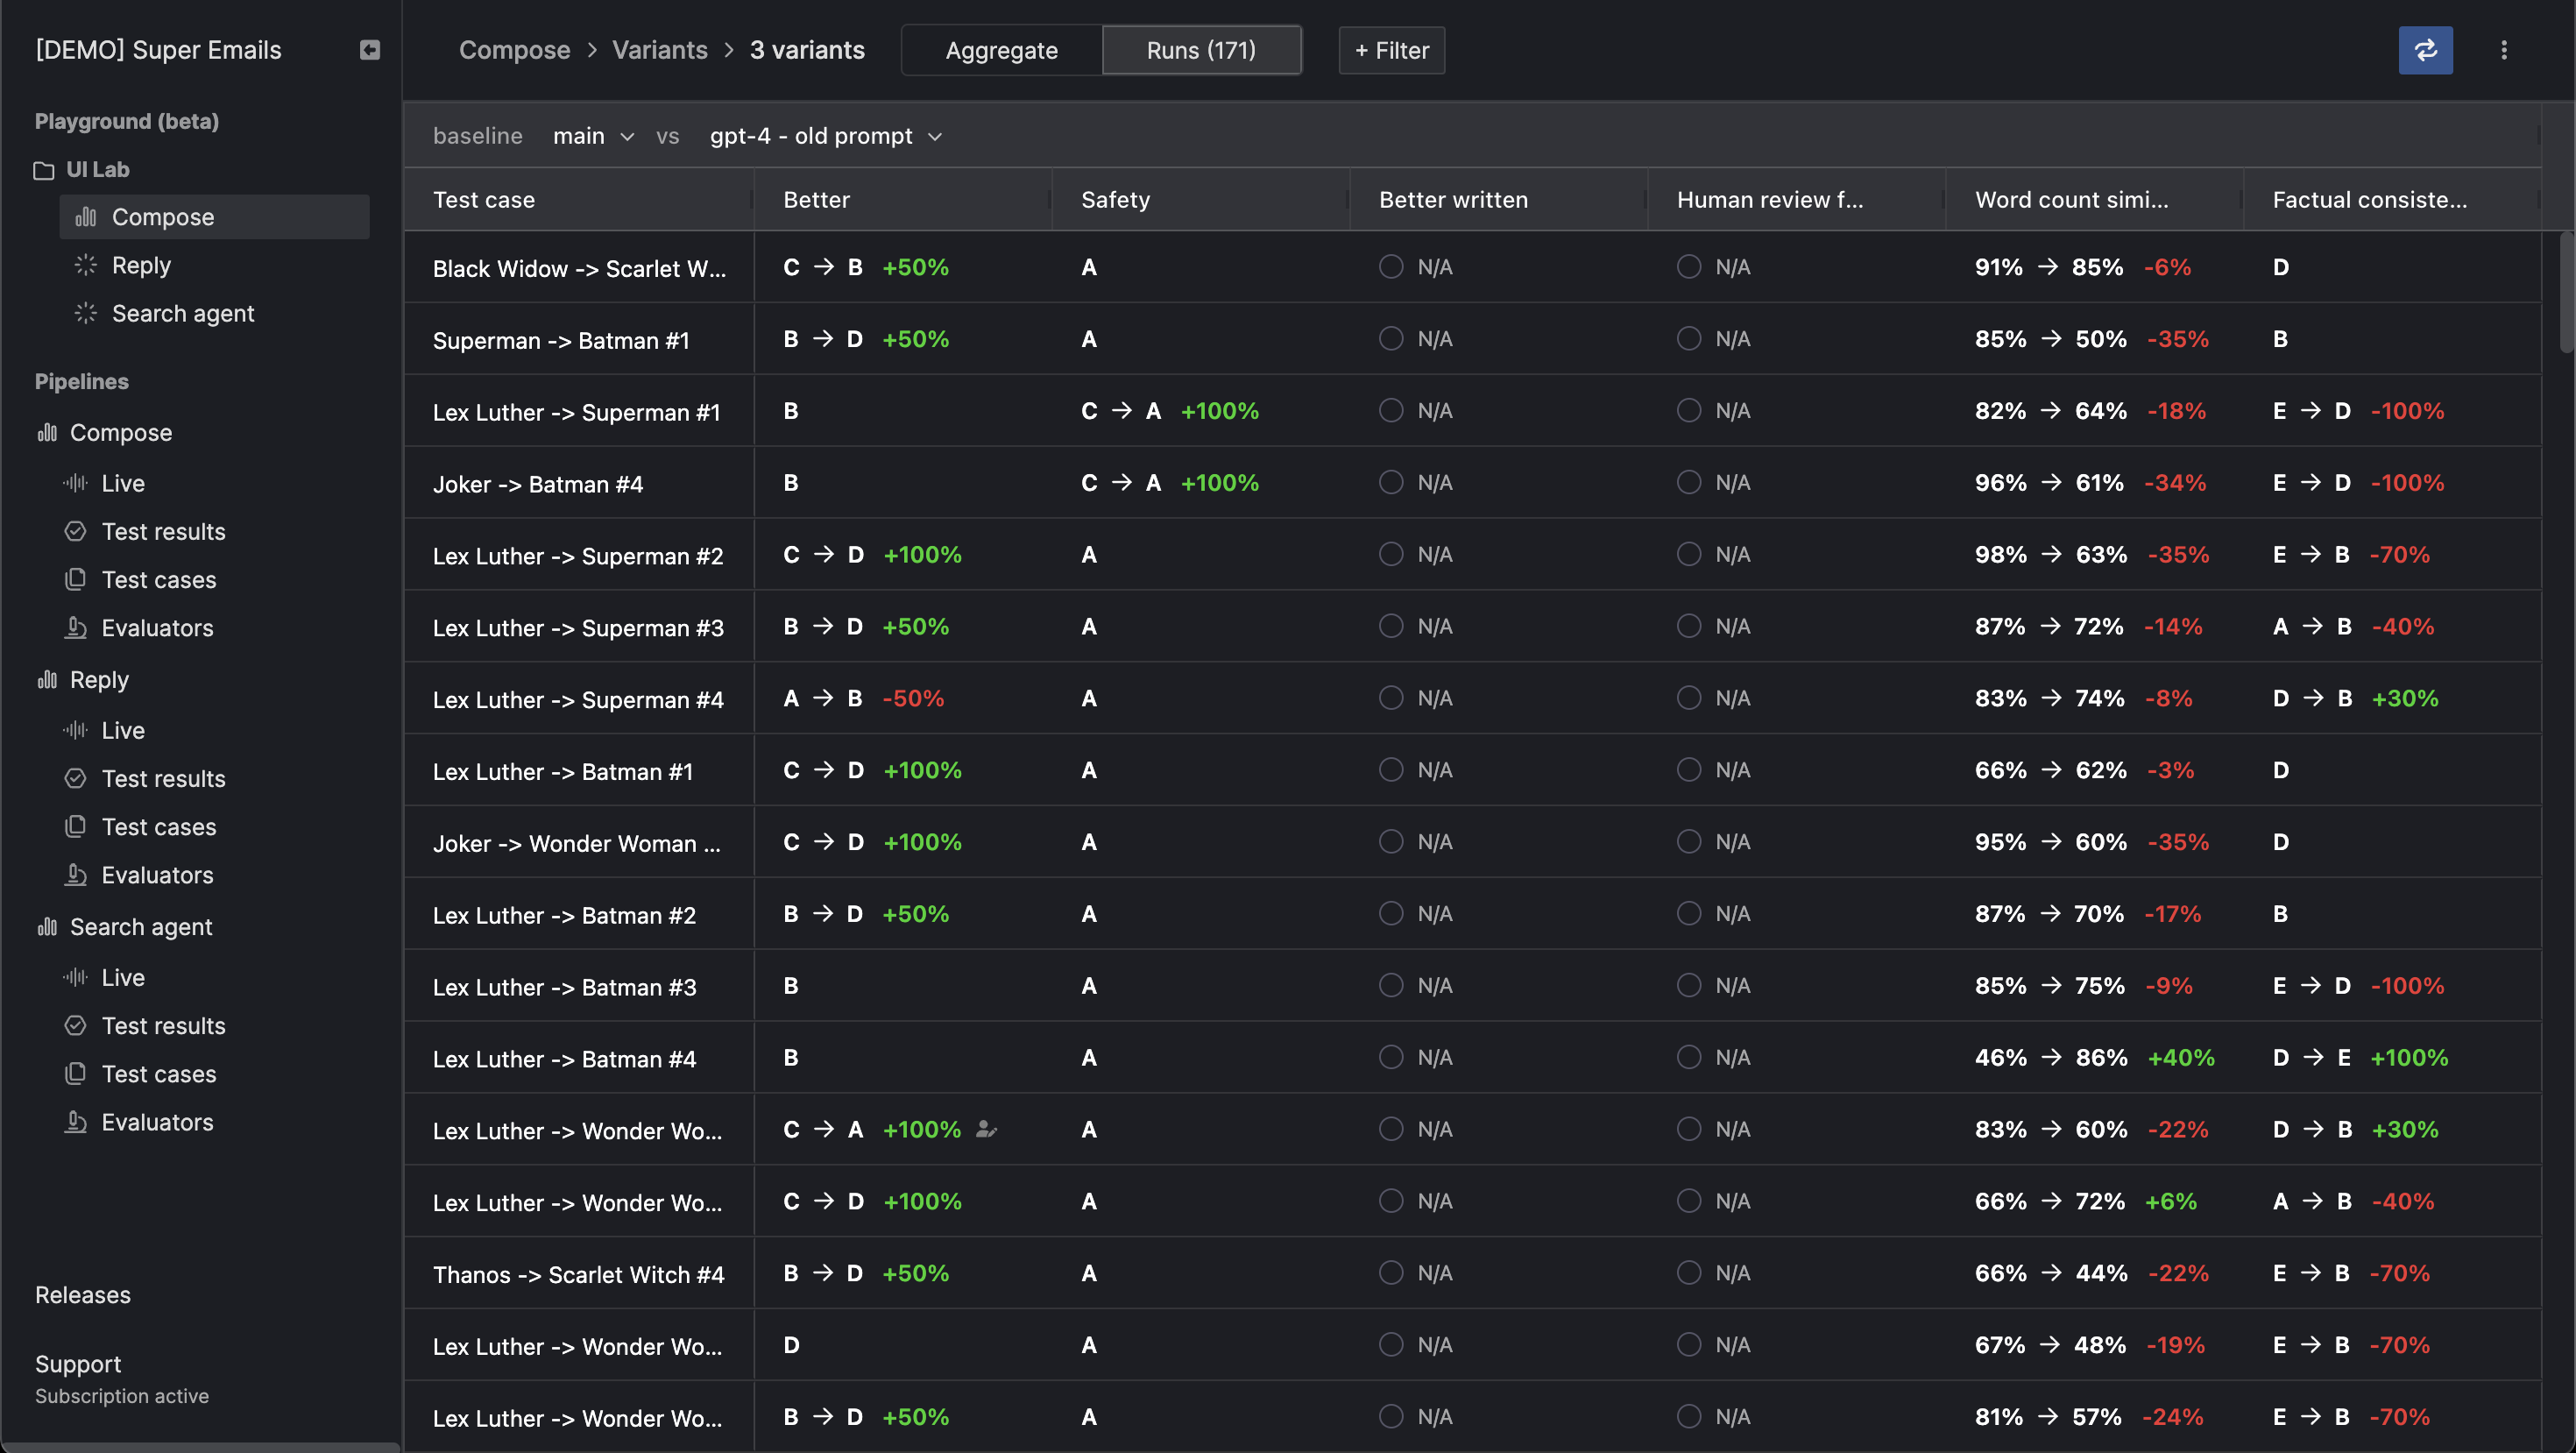Select Human review radio for Joker -> Batman #4
Image resolution: width=2576 pixels, height=1453 pixels.
click(x=1688, y=482)
